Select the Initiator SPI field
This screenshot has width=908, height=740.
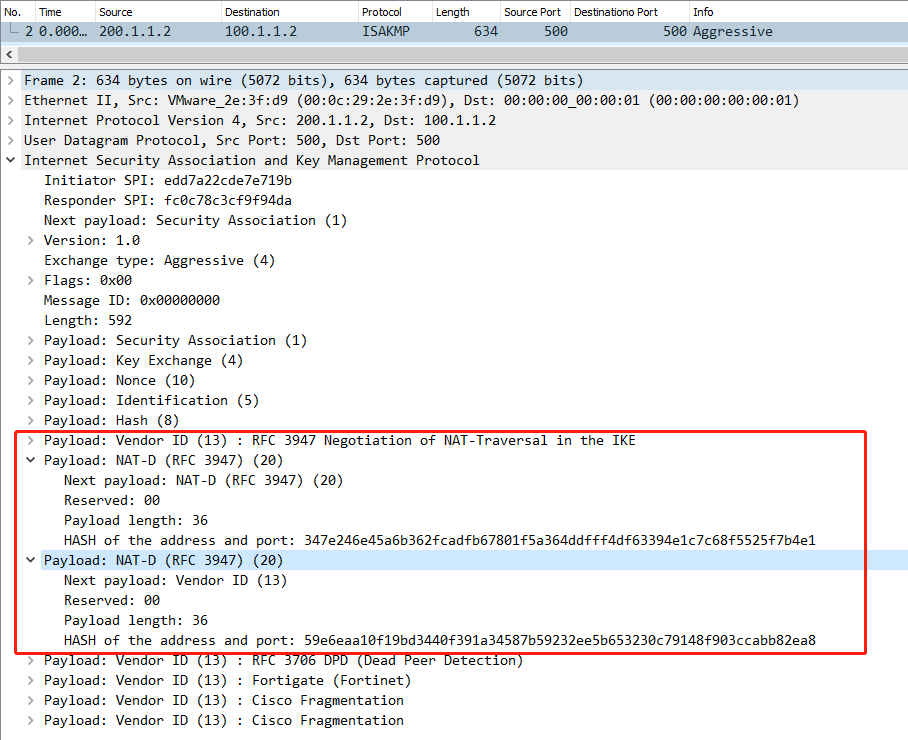click(x=167, y=180)
